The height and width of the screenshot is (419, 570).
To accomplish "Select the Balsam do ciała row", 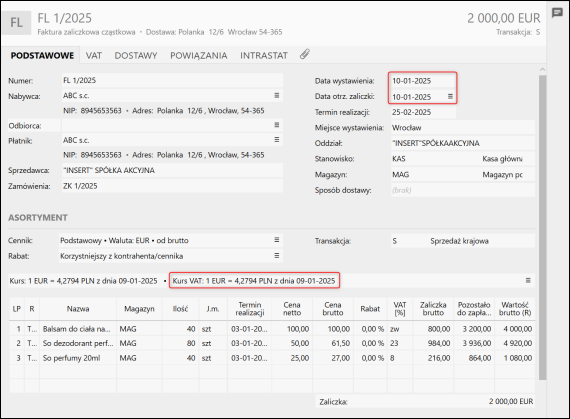I will point(272,329).
